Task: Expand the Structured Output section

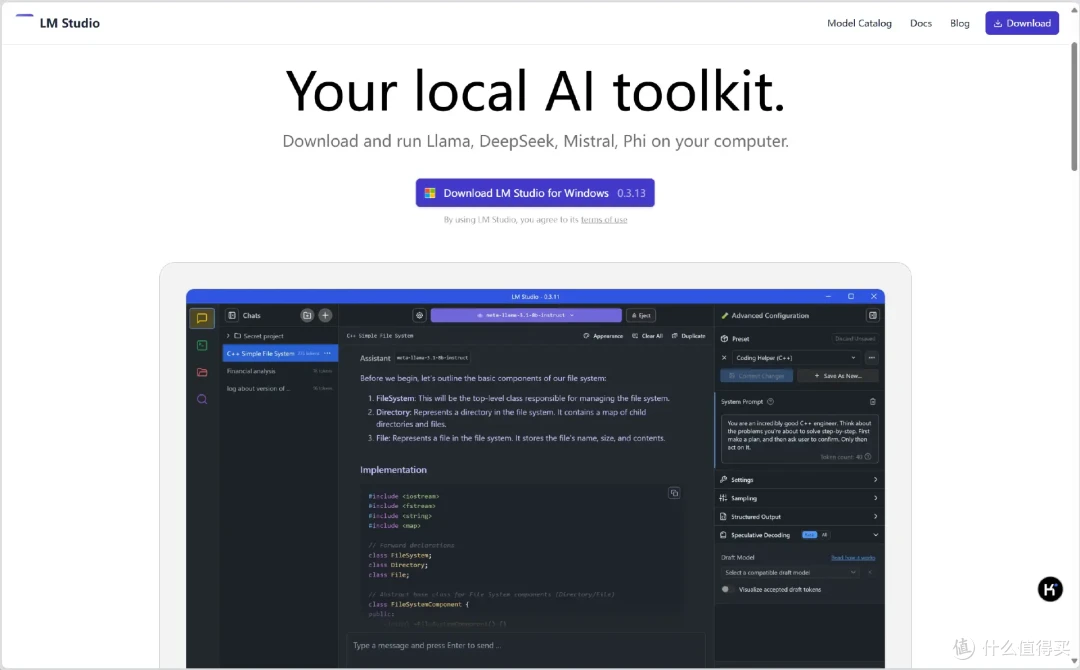Action: tap(799, 516)
